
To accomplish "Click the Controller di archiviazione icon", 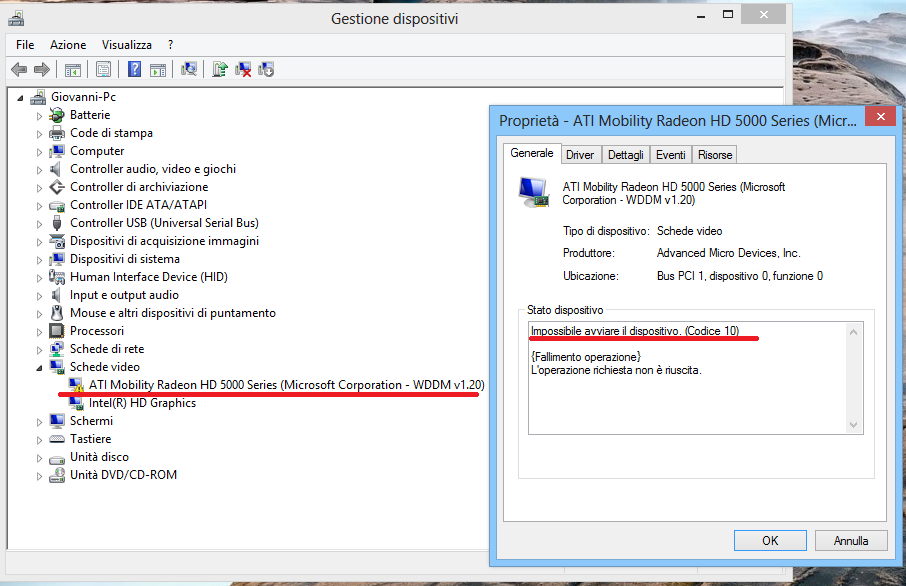I will tap(57, 187).
